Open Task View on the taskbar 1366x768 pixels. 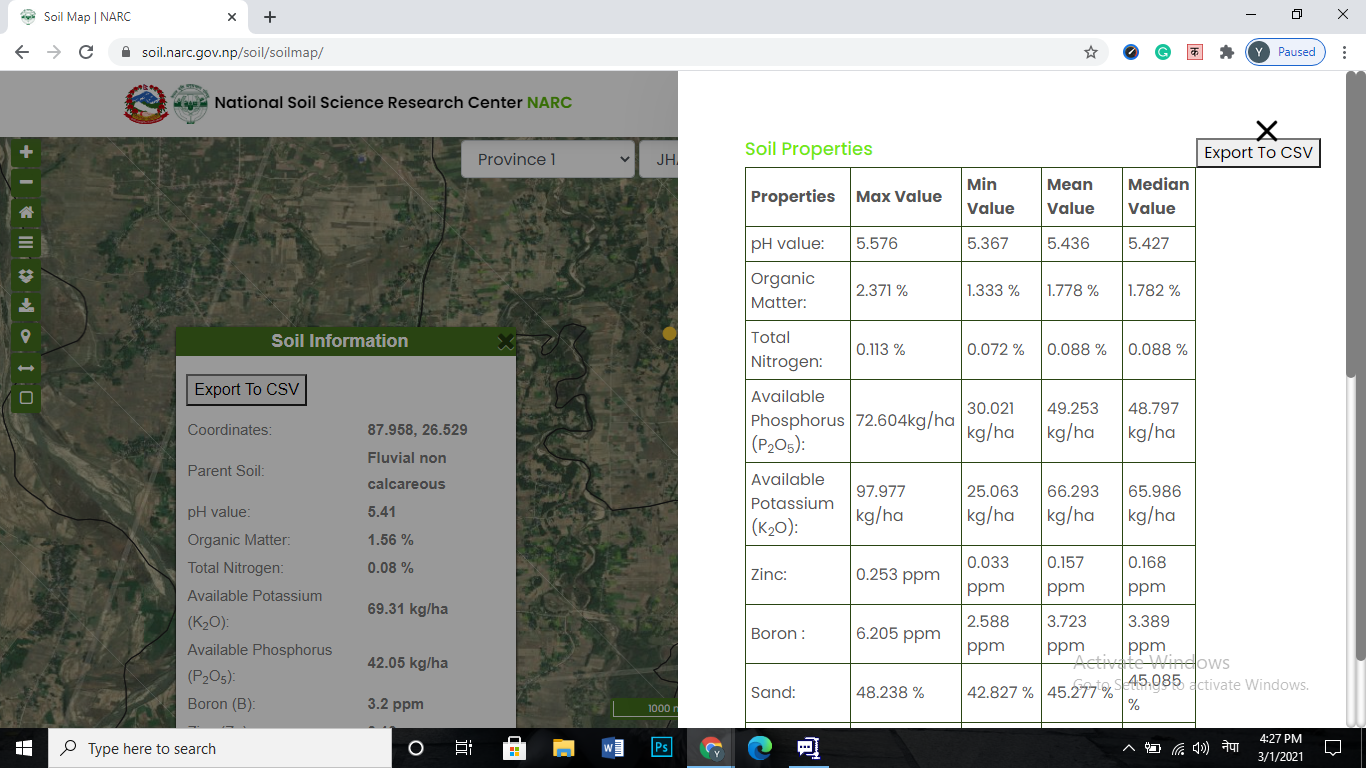click(464, 748)
